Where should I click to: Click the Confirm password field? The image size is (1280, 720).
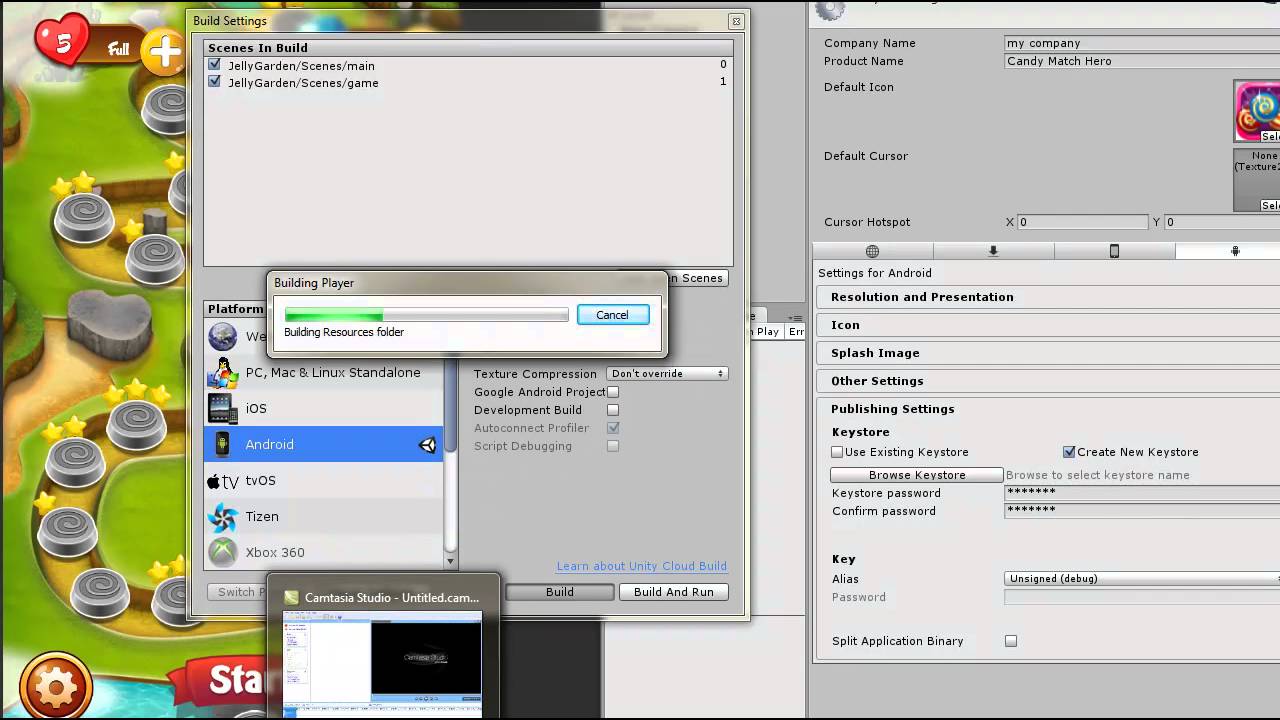1142,511
